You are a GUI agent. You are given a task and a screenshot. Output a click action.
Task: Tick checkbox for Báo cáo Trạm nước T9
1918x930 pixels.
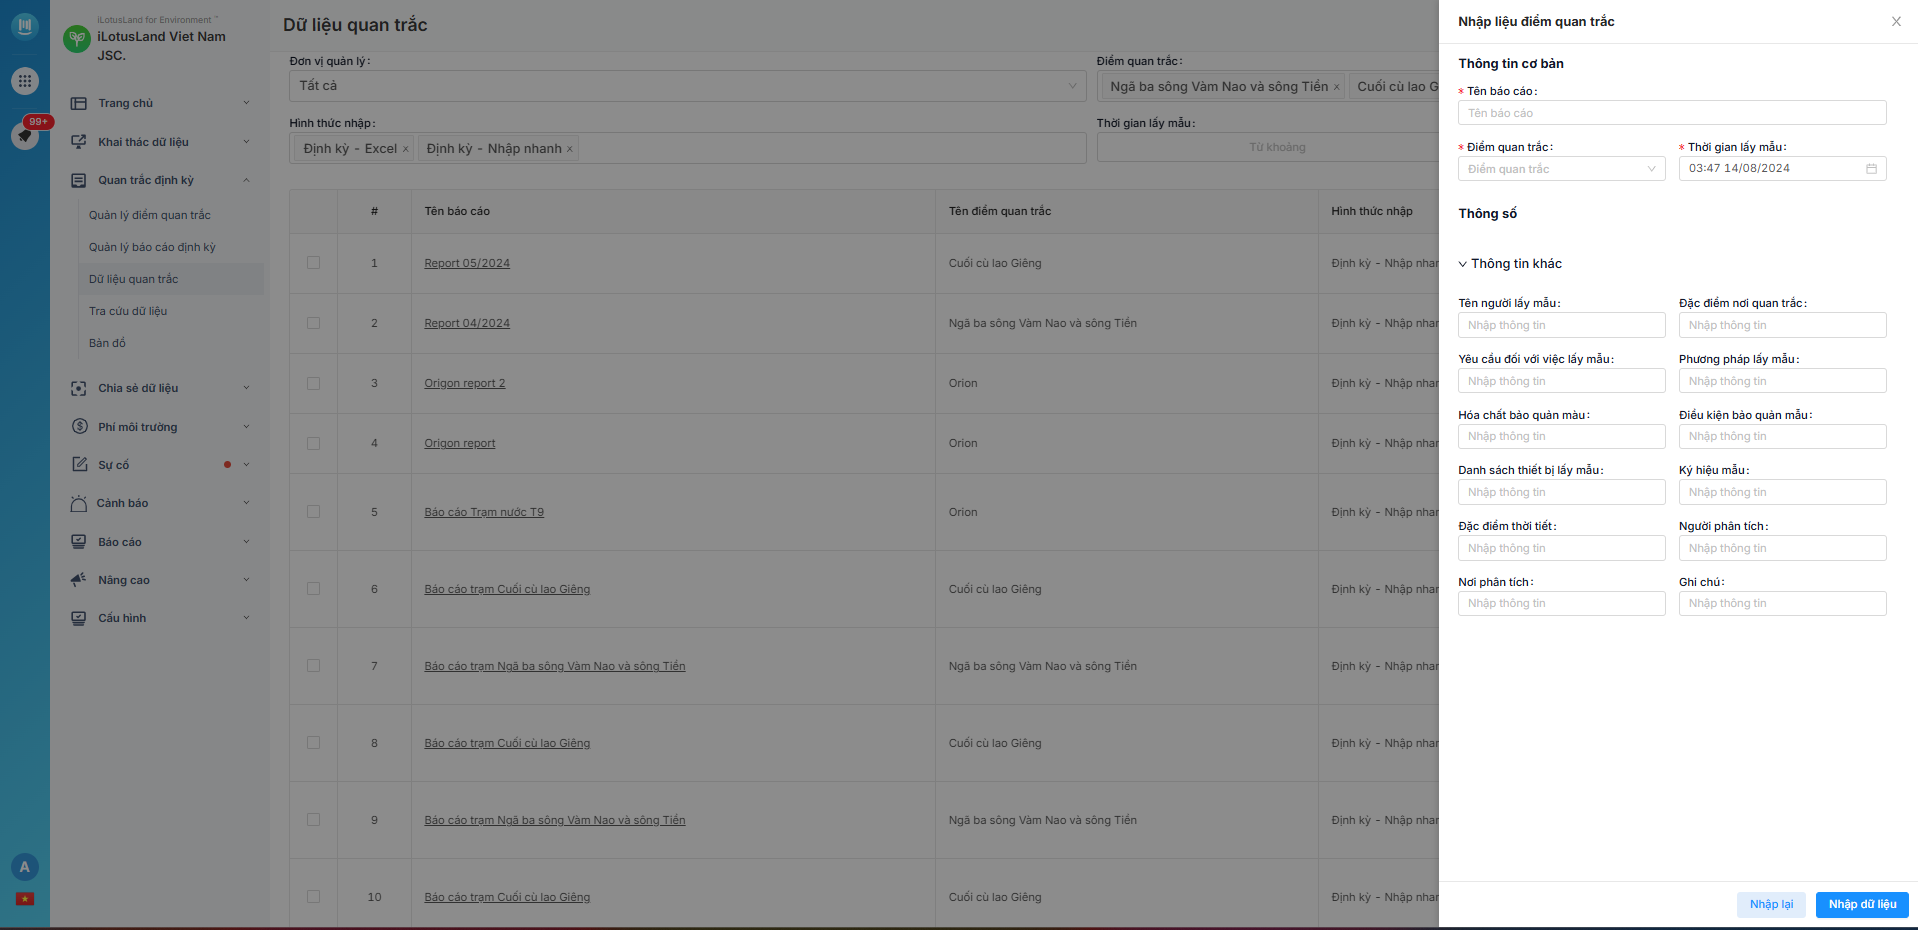[x=313, y=512]
